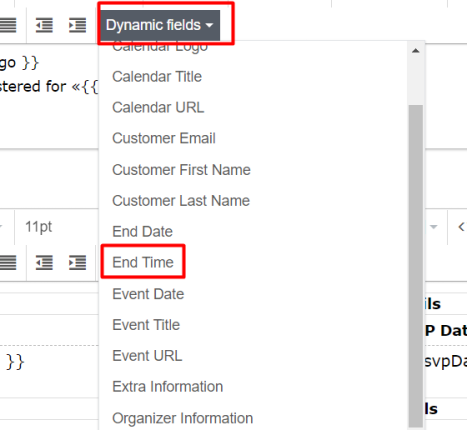Image resolution: width=467 pixels, height=430 pixels.
Task: Select Event Title option
Action: point(146,325)
